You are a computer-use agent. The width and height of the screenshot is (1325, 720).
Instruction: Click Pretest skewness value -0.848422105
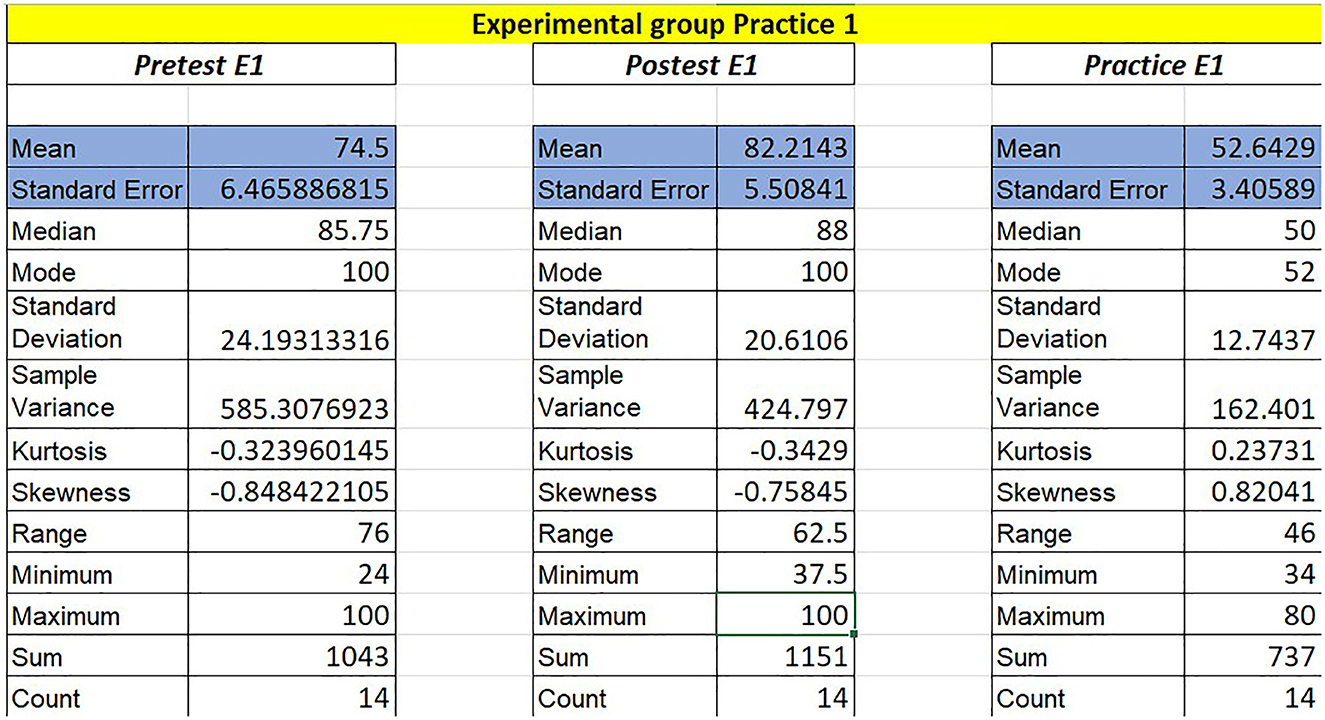(292, 492)
